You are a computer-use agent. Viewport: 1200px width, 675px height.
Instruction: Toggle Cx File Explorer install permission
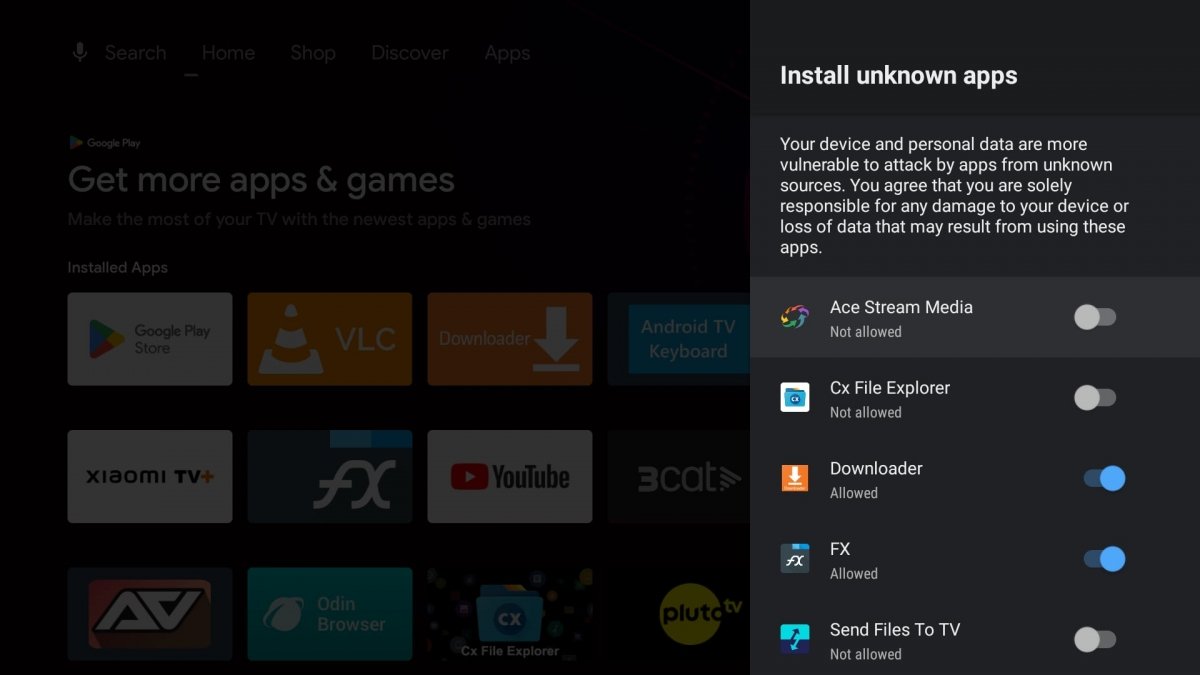(1095, 398)
